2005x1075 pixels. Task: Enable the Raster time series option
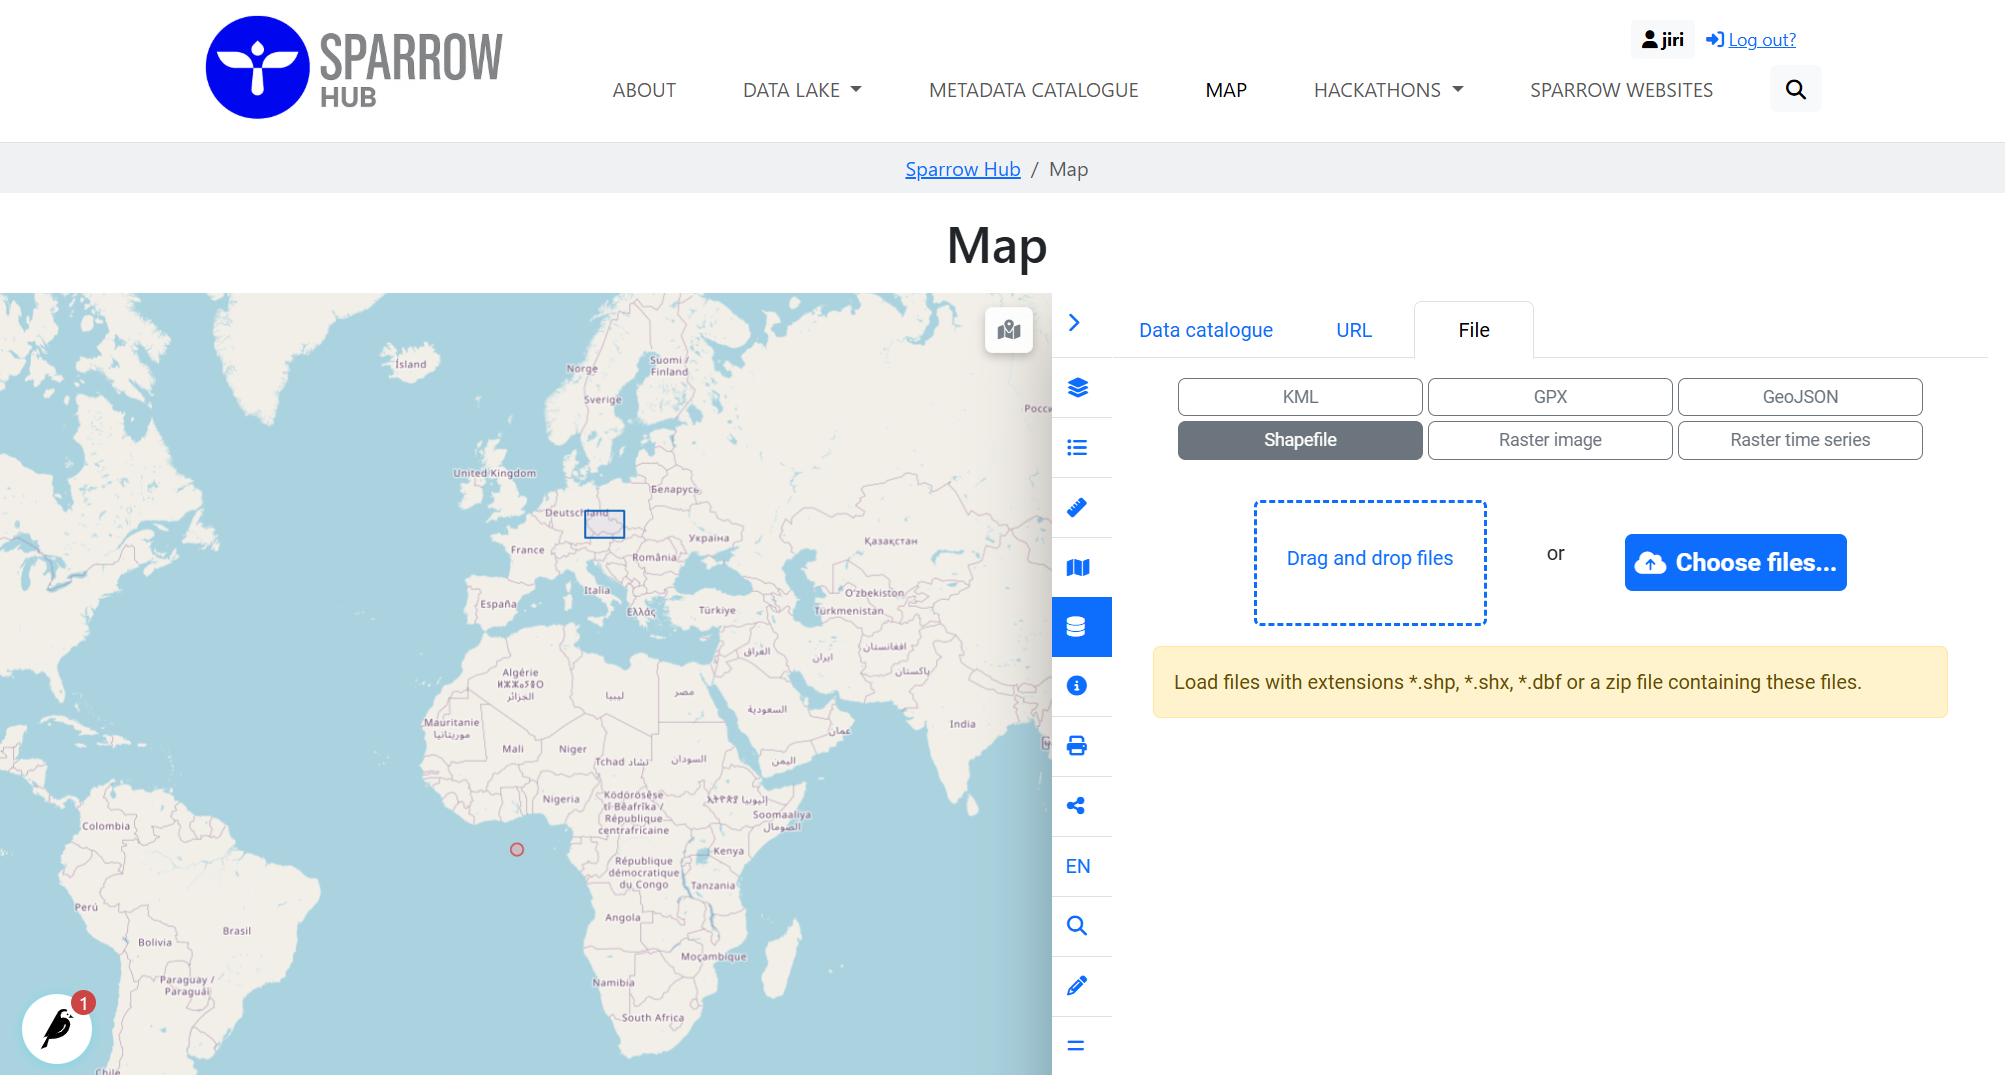point(1799,440)
